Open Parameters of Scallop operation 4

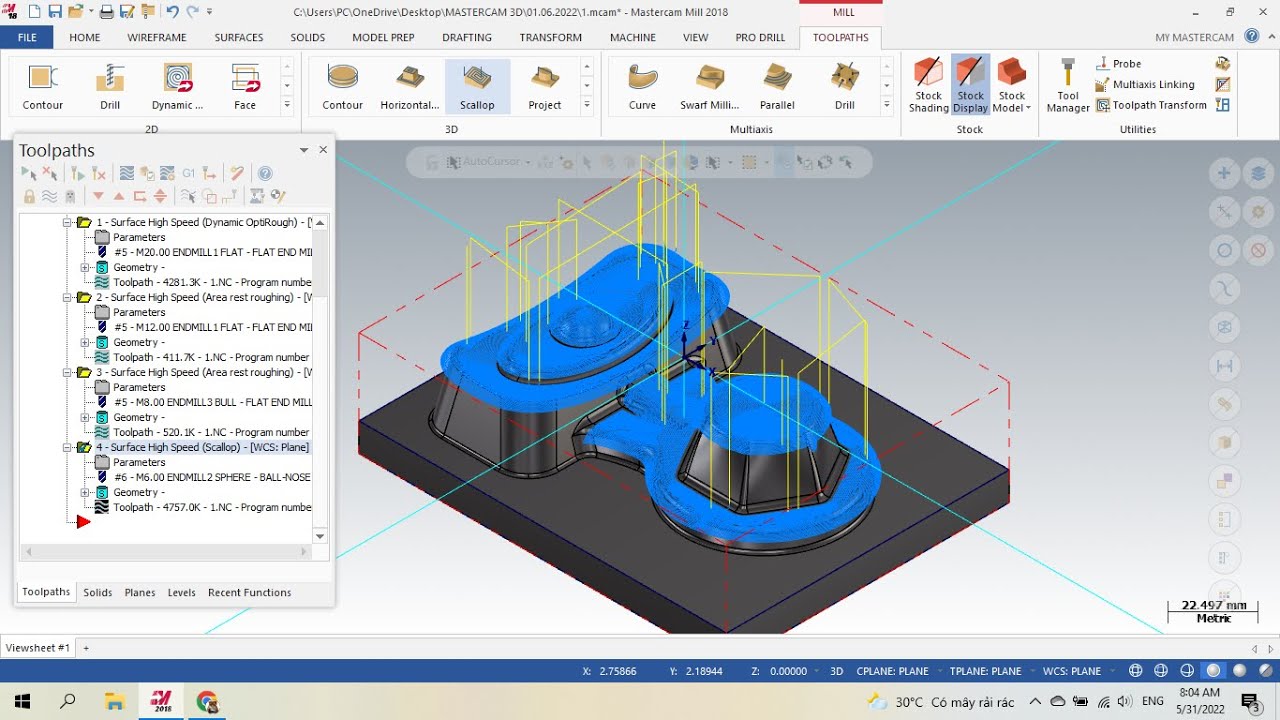tap(139, 462)
